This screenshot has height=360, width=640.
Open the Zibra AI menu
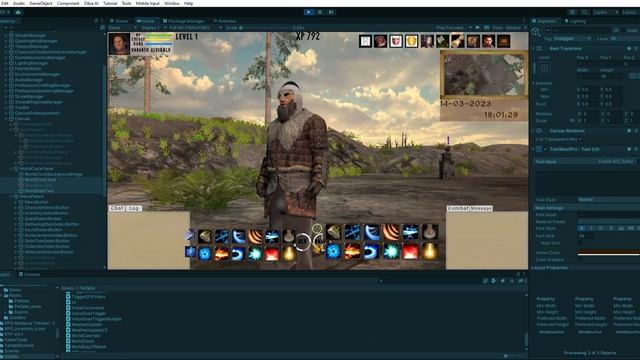click(x=91, y=3)
